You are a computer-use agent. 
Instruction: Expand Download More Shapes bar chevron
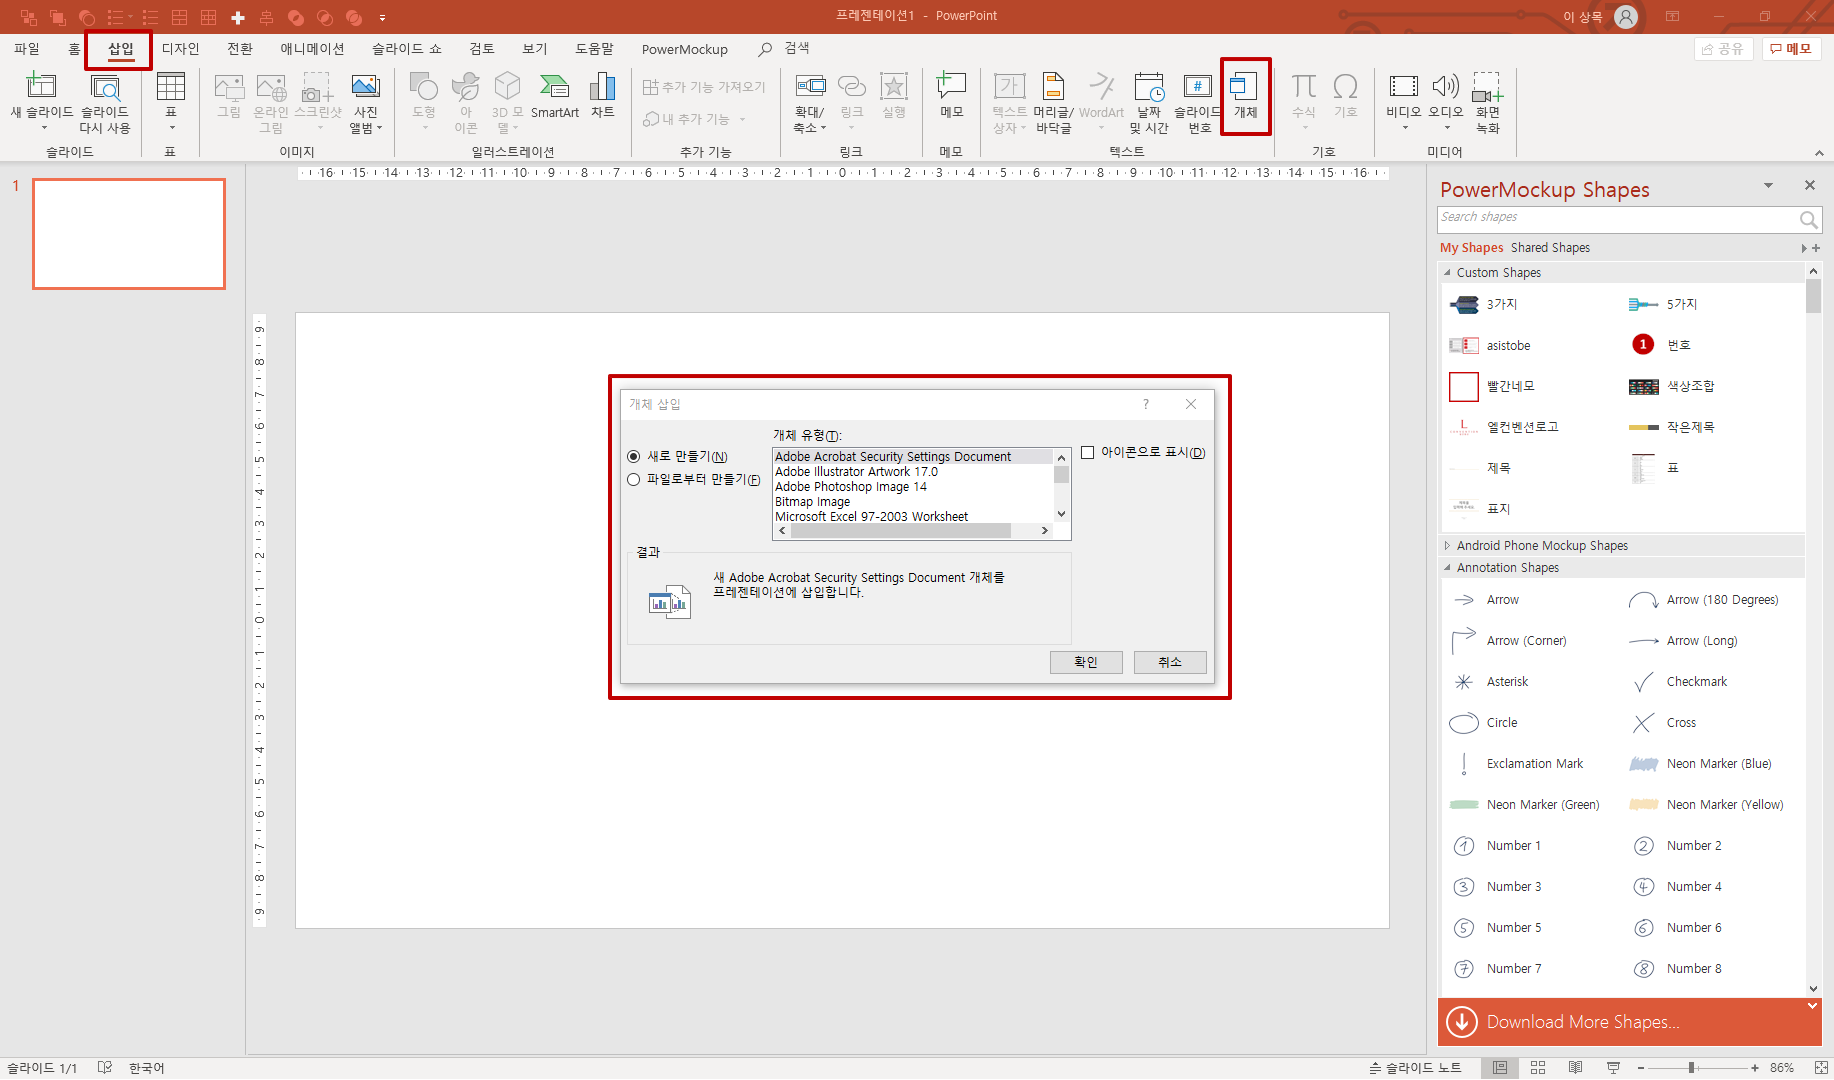click(x=1812, y=1006)
